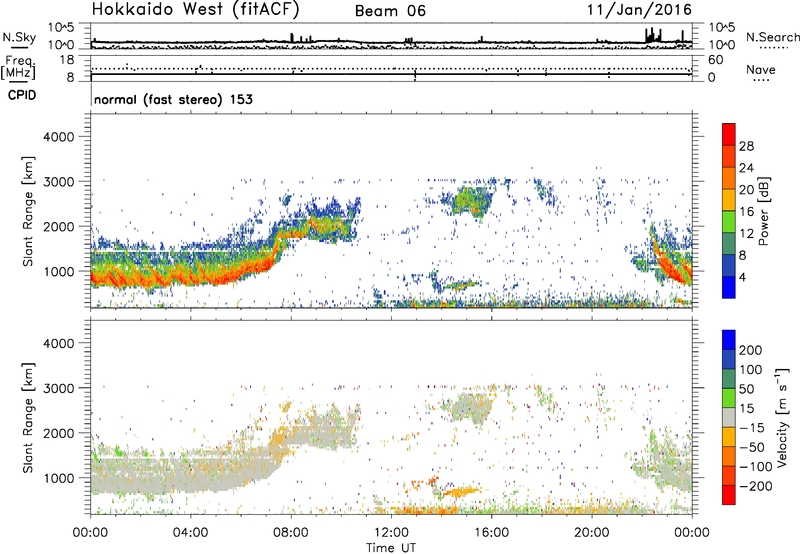Viewport: 800px width, 554px height.
Task: Click the 'Time UT' axis title
Action: (x=391, y=547)
